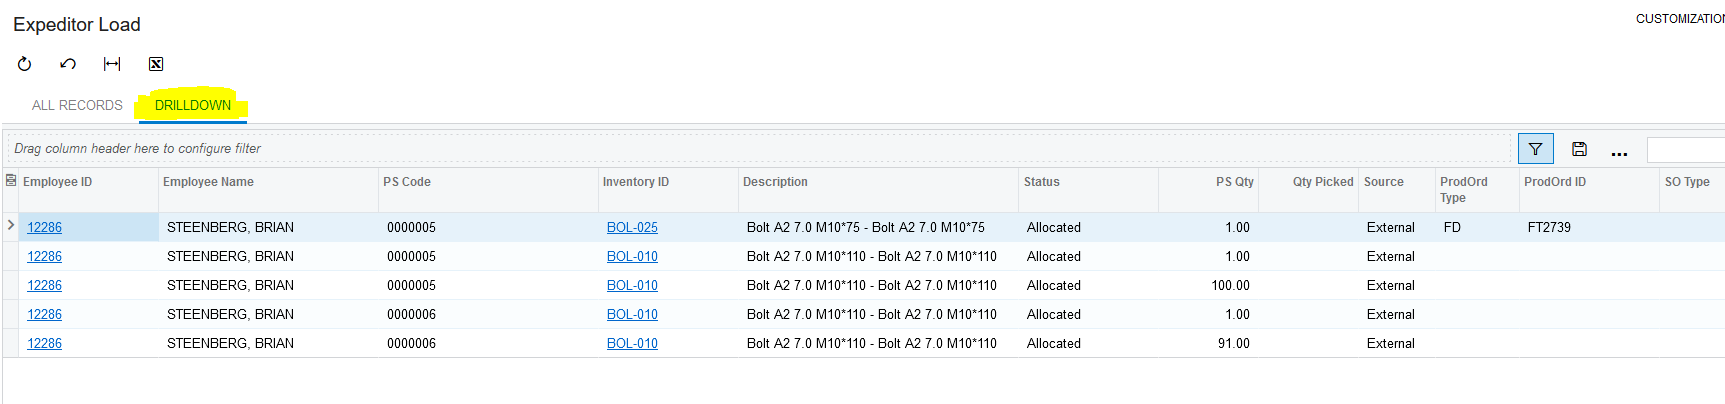Click the grid search input box
Screen dimensions: 1725x404
pos(1685,149)
